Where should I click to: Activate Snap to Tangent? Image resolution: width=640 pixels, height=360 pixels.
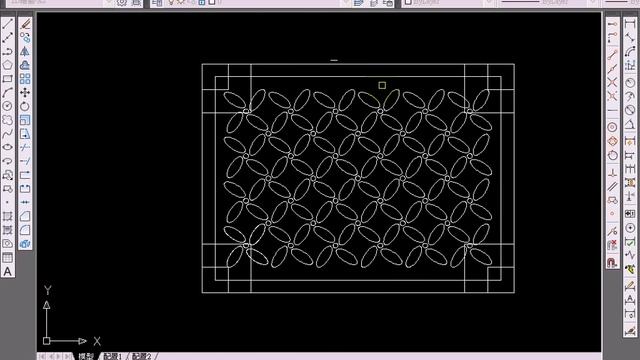[x=612, y=155]
